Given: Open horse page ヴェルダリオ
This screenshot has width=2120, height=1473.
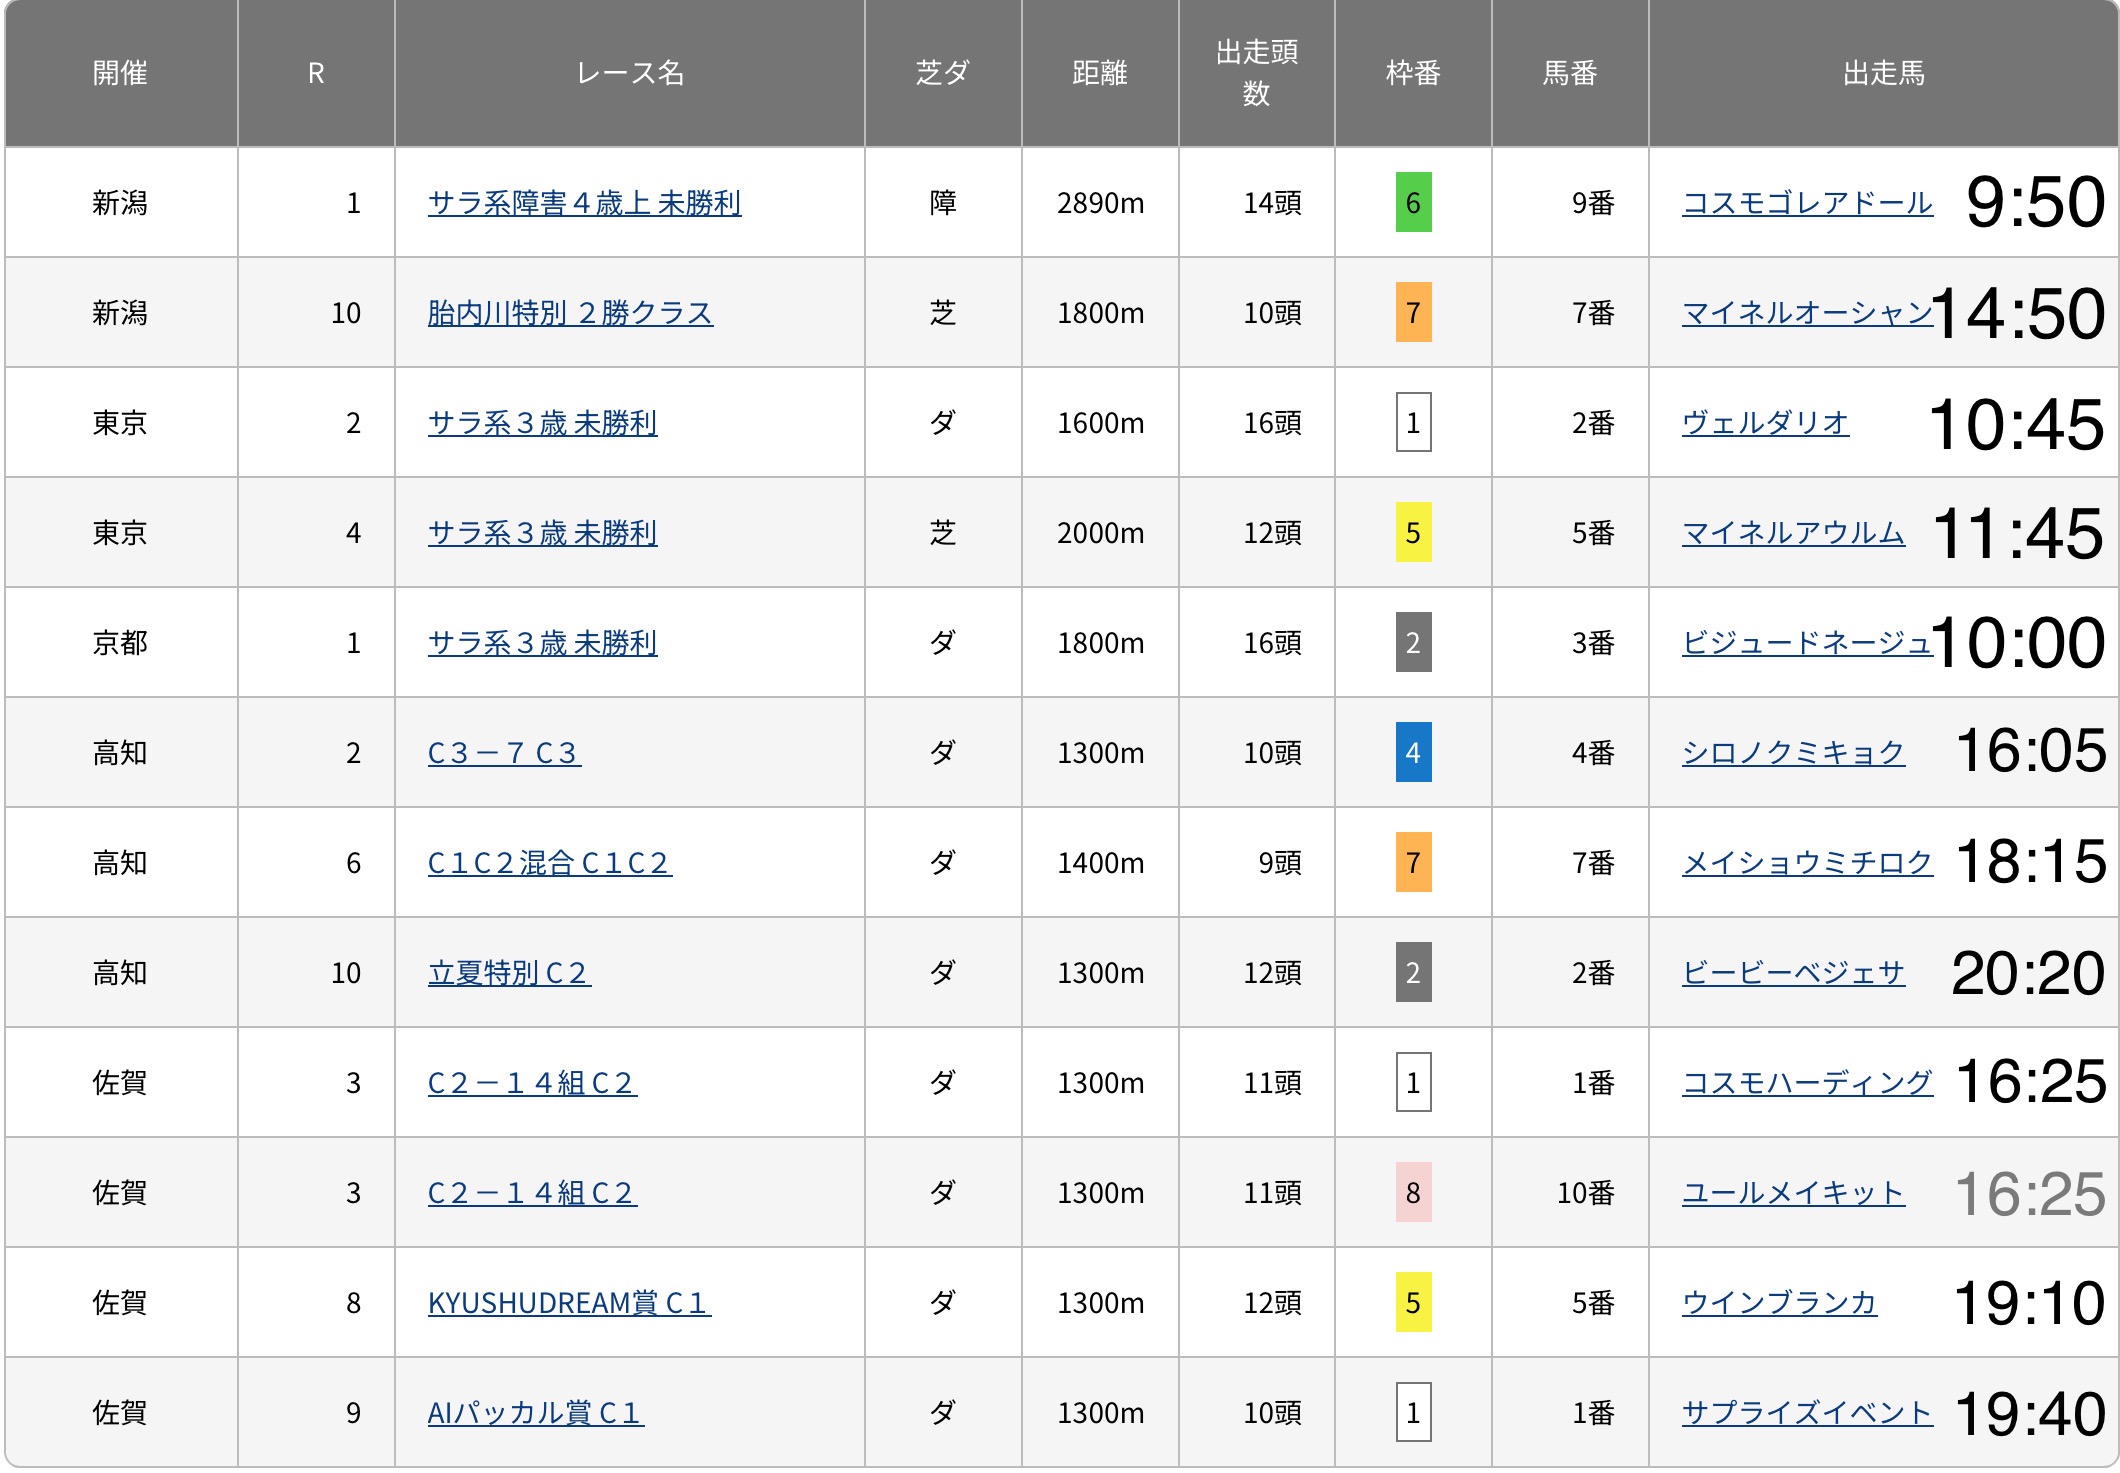Looking at the screenshot, I should (x=1765, y=423).
